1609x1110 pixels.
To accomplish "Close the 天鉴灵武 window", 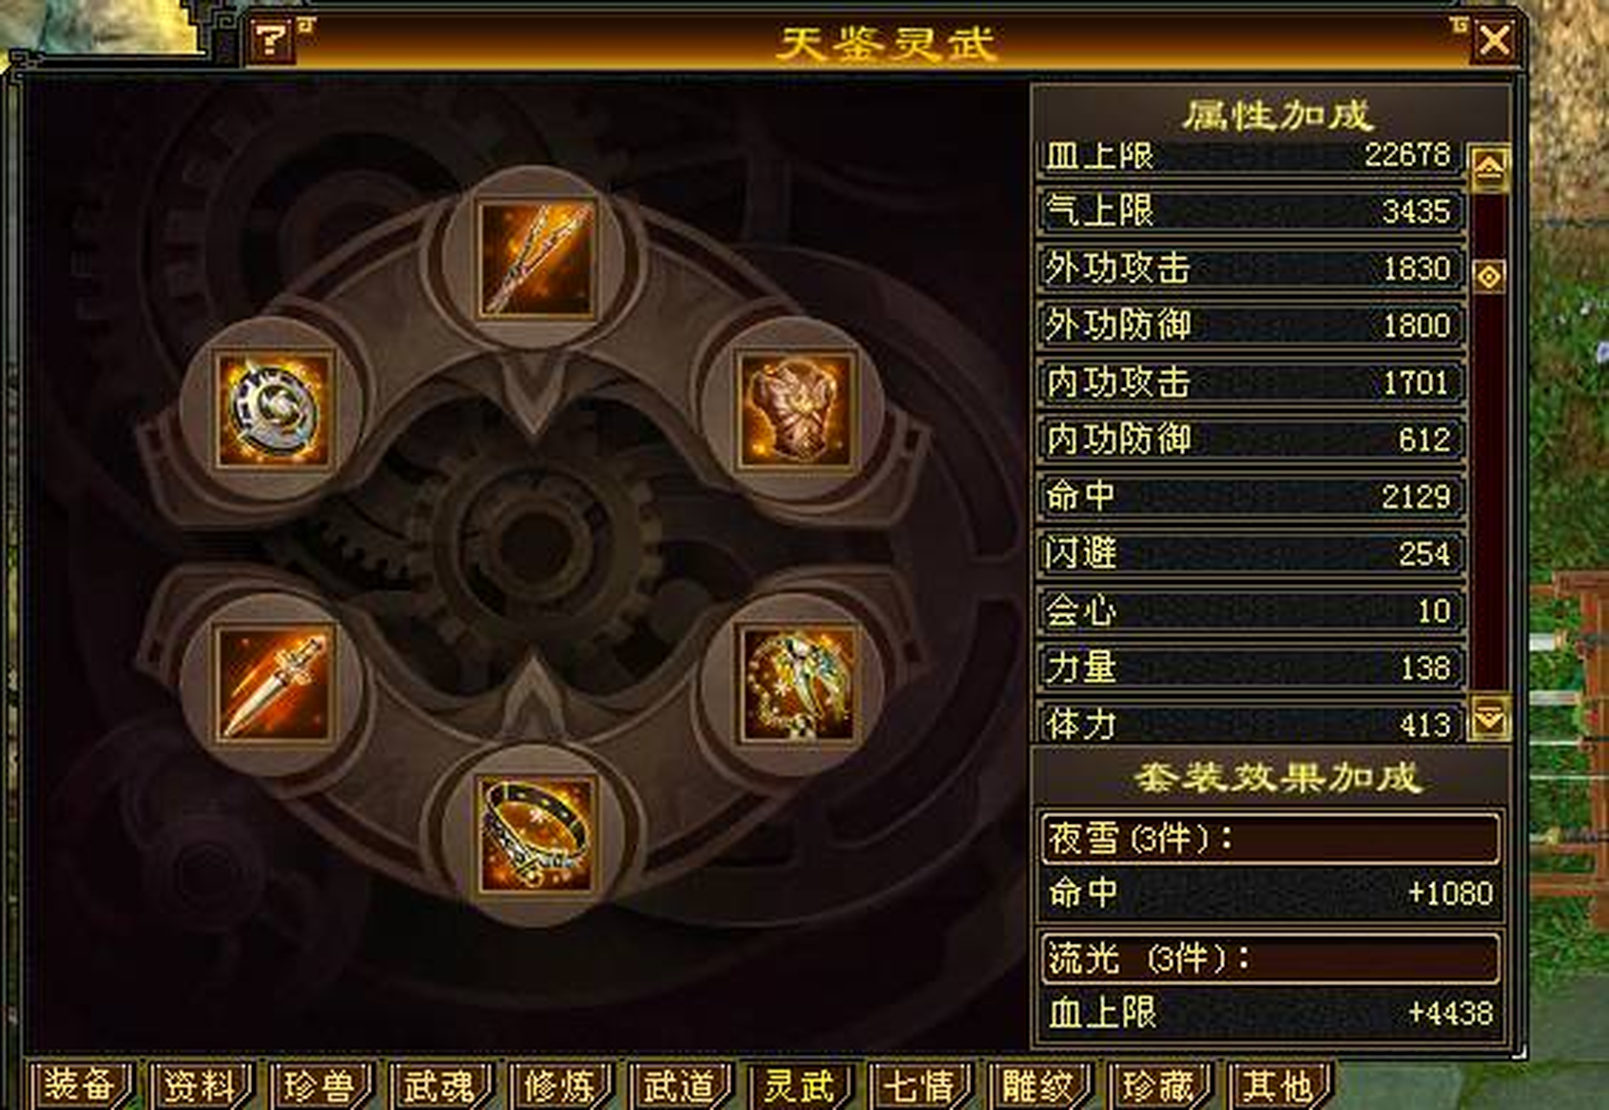I will (x=1494, y=41).
